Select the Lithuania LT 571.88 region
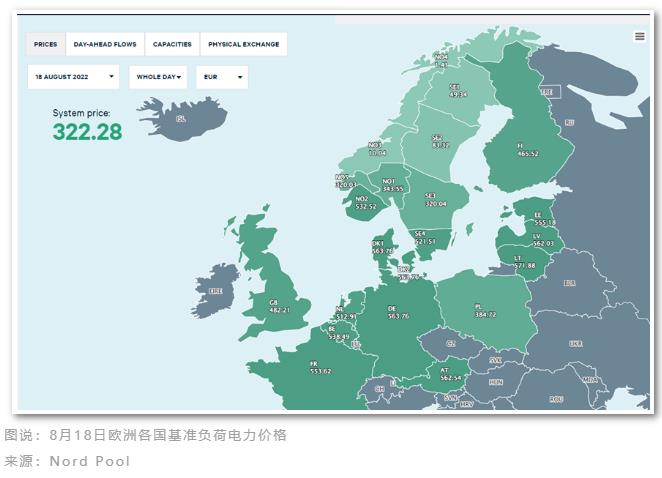662x478 pixels. (x=524, y=261)
